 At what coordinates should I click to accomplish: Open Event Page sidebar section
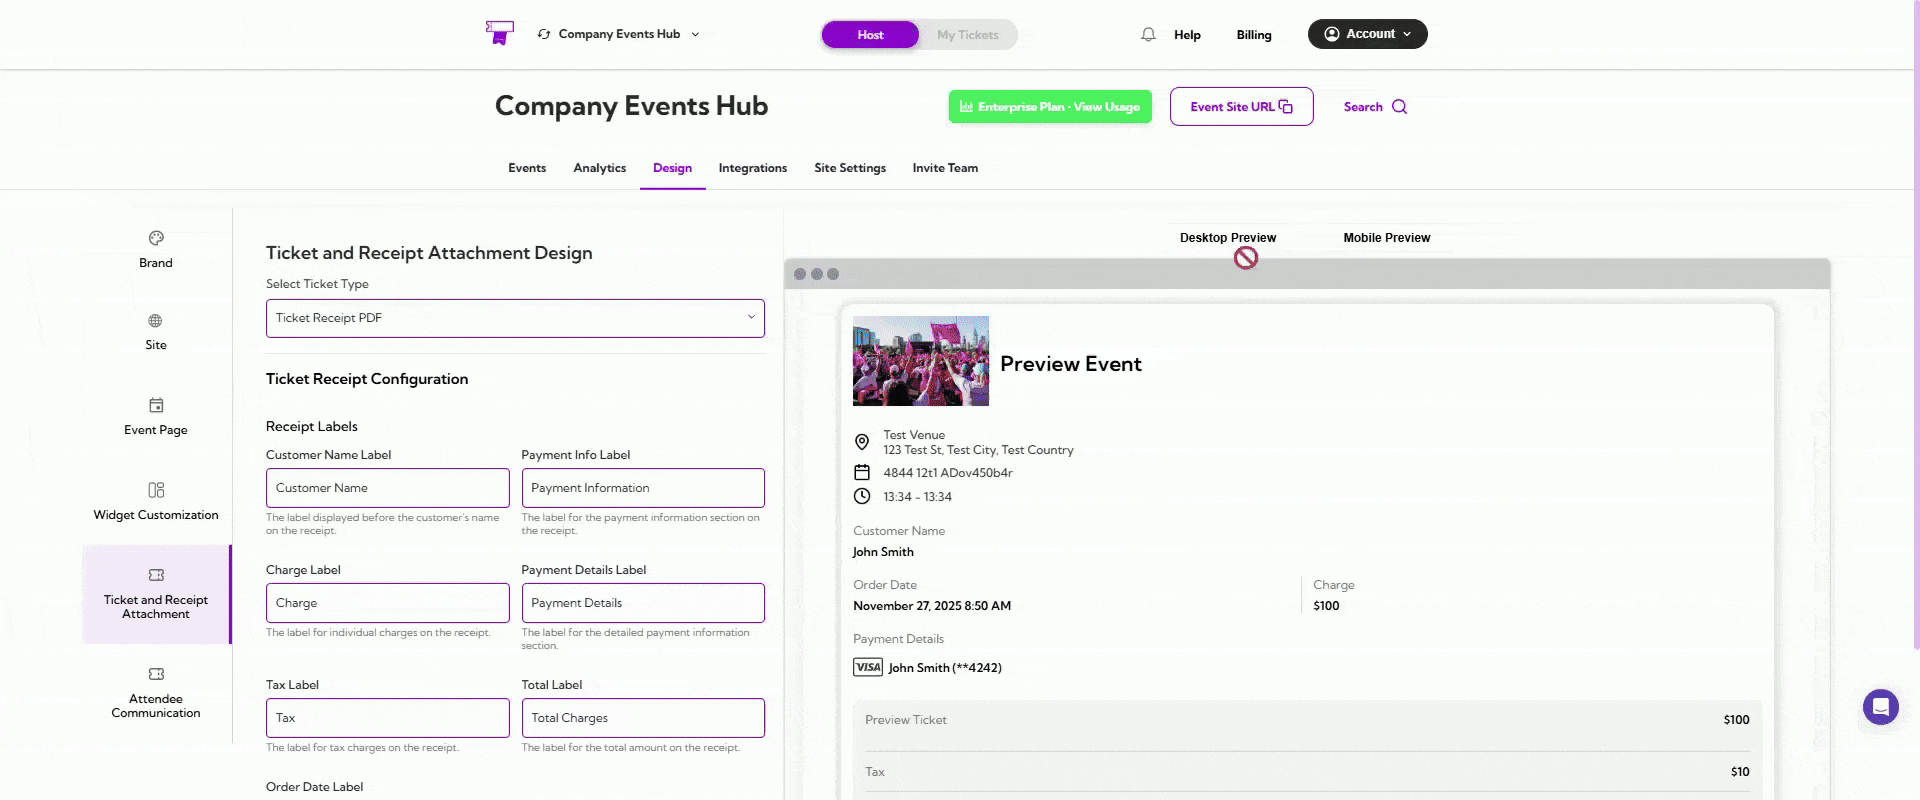click(x=156, y=417)
